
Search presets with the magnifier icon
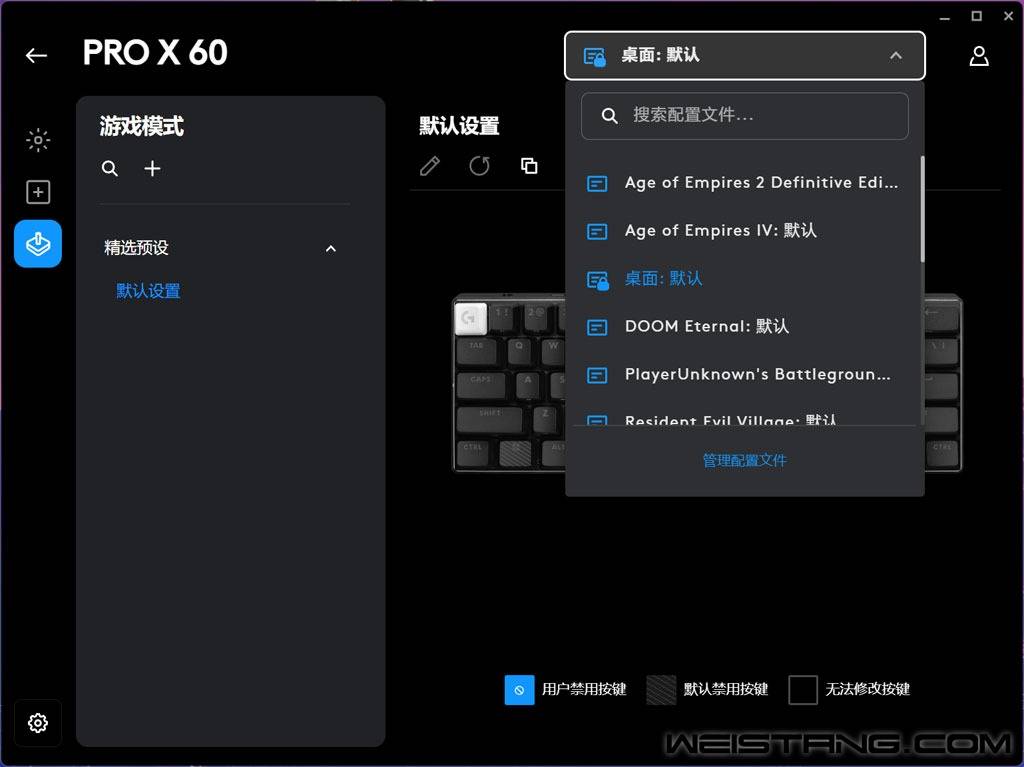(110, 169)
